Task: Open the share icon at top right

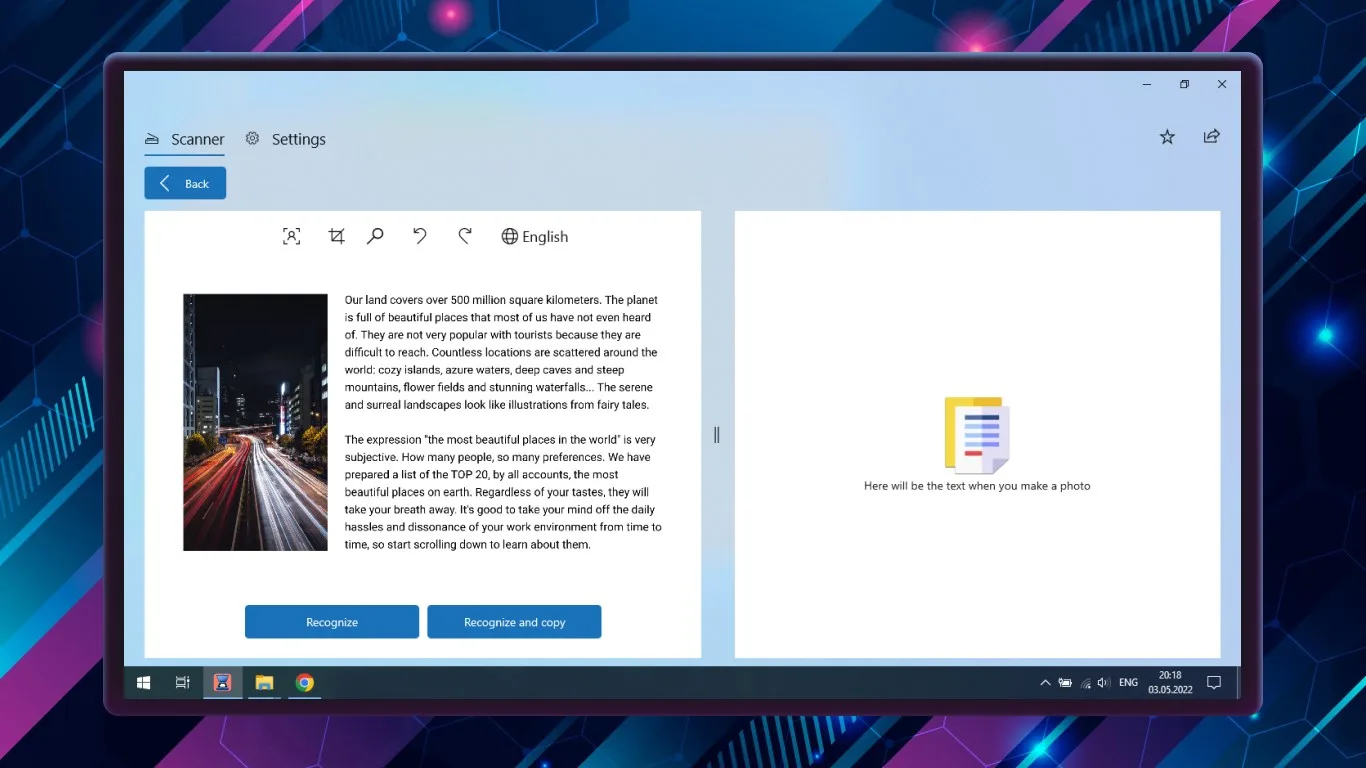Action: click(x=1212, y=136)
